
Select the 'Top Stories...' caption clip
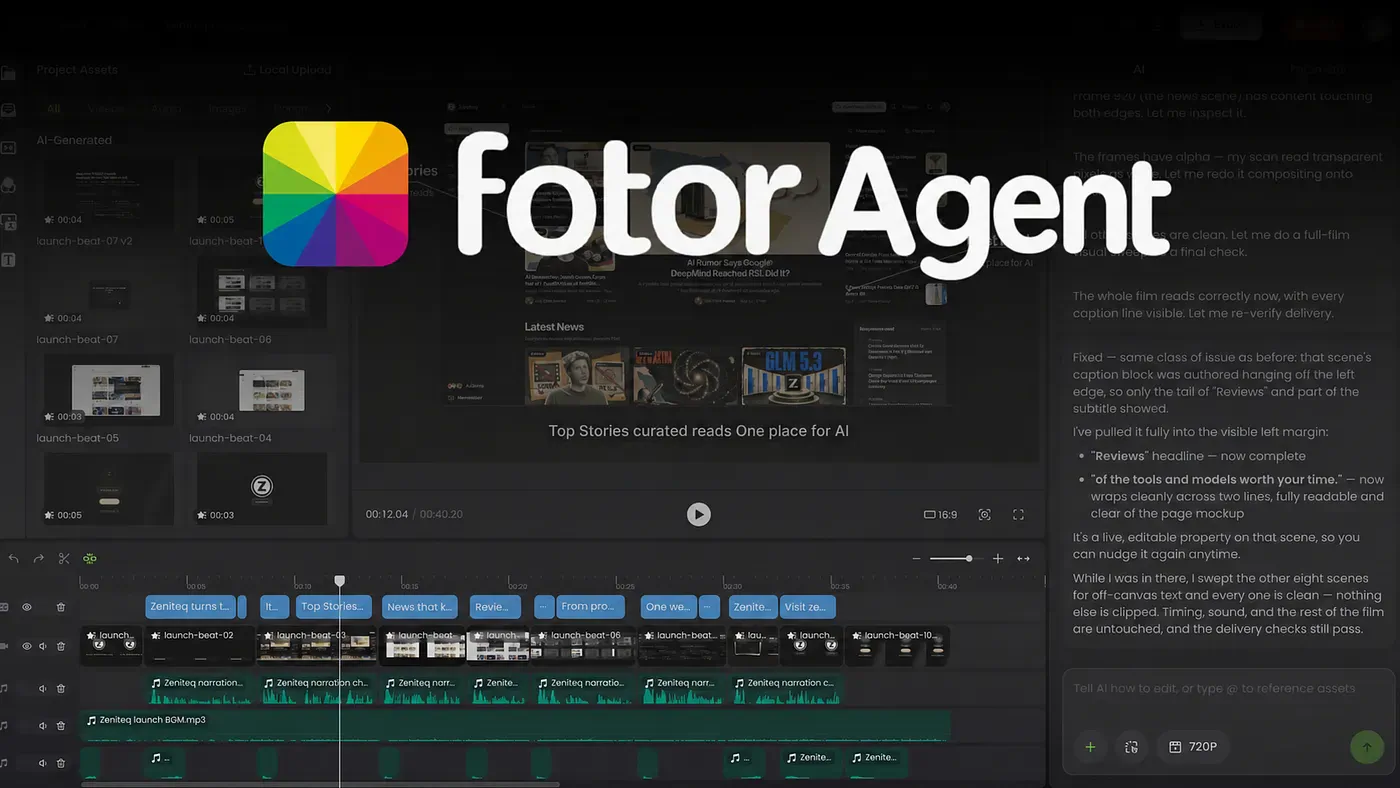click(x=334, y=606)
